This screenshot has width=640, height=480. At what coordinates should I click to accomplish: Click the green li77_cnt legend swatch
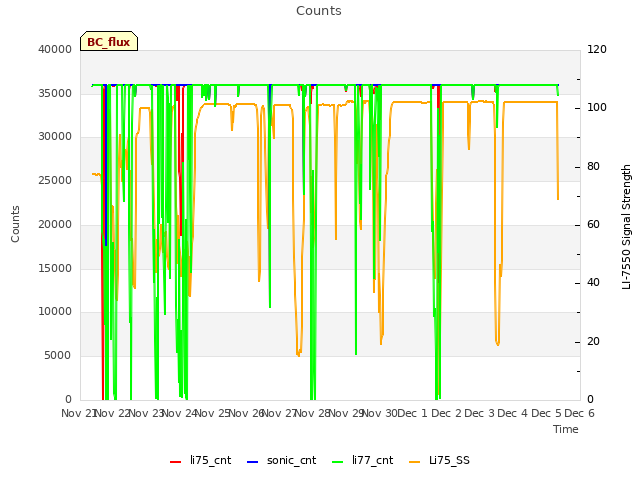pyautogui.click(x=338, y=462)
